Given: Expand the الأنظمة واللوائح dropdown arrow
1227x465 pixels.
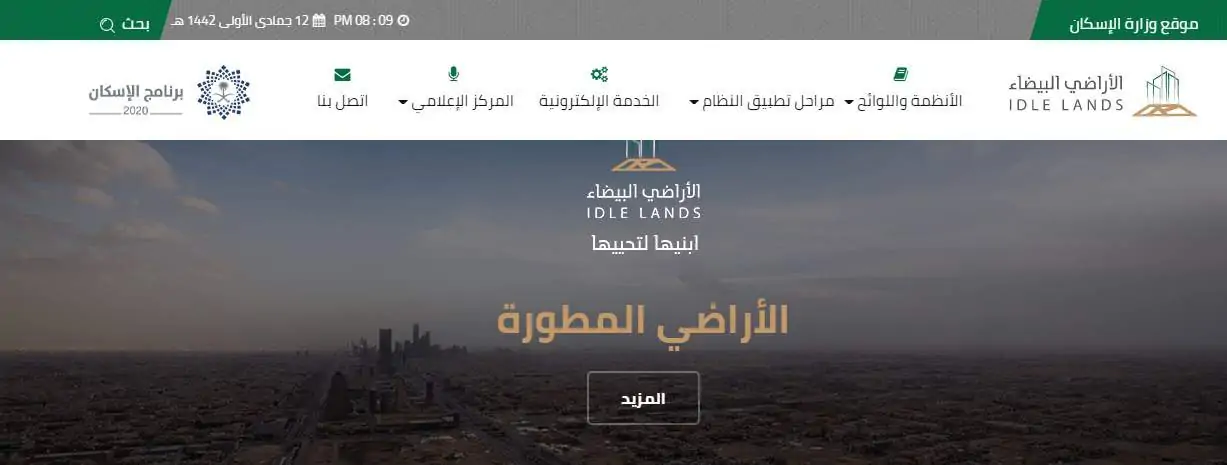Looking at the screenshot, I should tap(849, 102).
